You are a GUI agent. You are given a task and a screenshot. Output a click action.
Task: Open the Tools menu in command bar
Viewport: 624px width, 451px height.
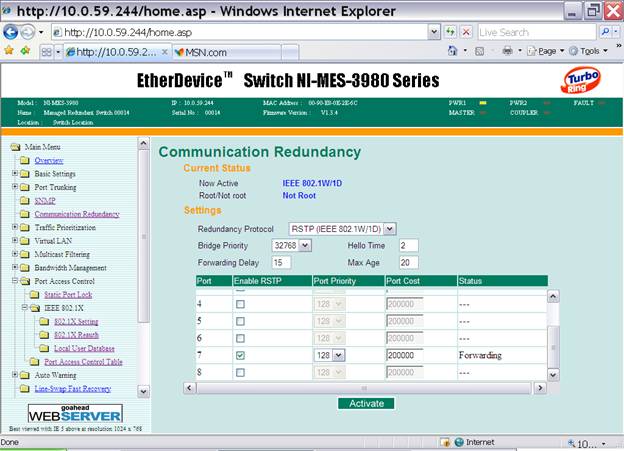tap(593, 51)
